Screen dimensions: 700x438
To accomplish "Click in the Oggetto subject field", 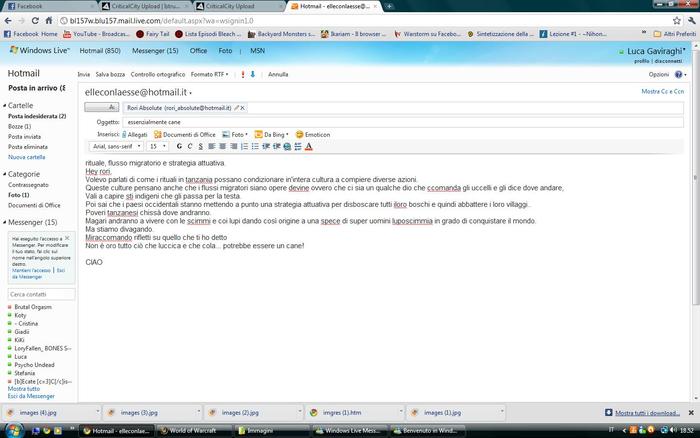I will tap(403, 122).
